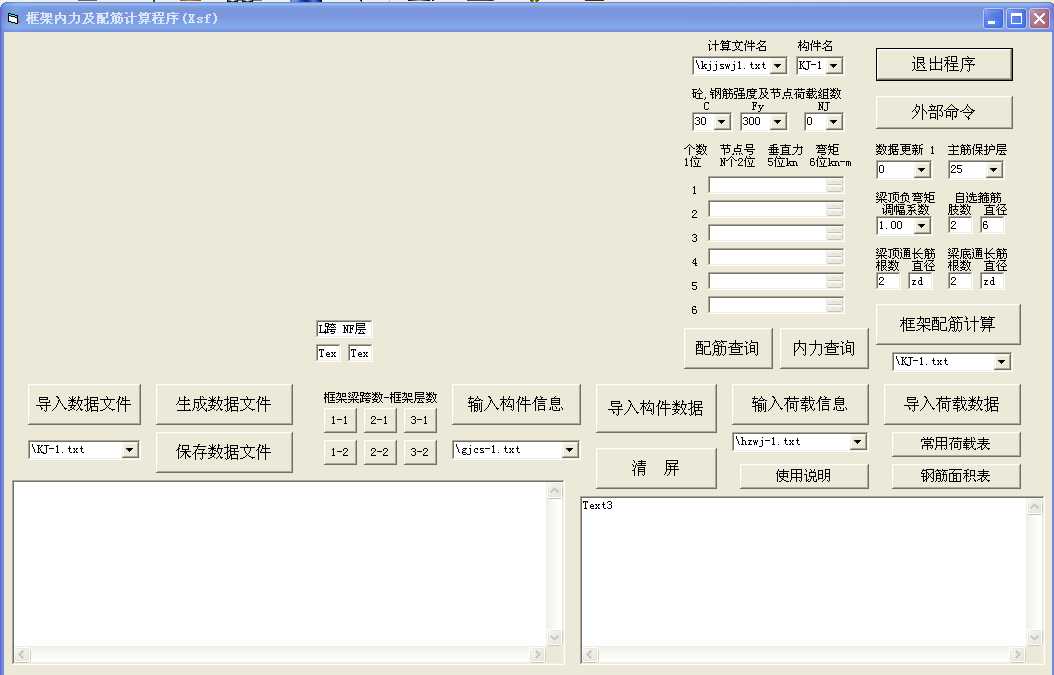Open 钢筋面积表
The image size is (1054, 675).
[x=956, y=475]
